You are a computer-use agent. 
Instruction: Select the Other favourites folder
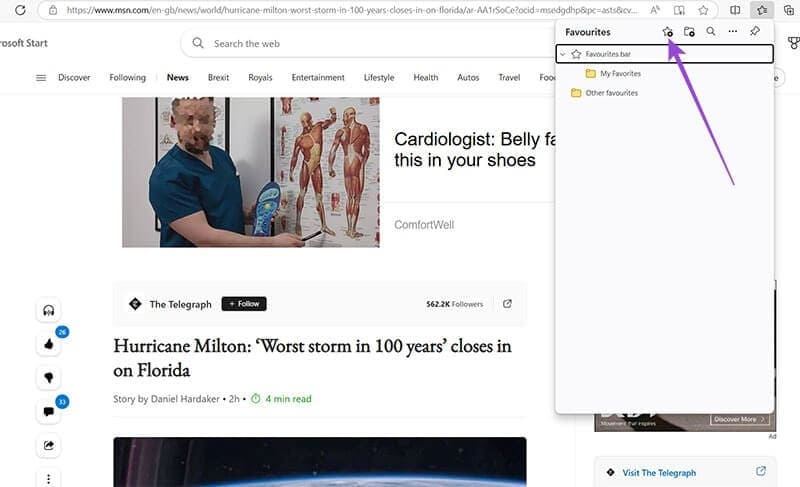pos(611,93)
